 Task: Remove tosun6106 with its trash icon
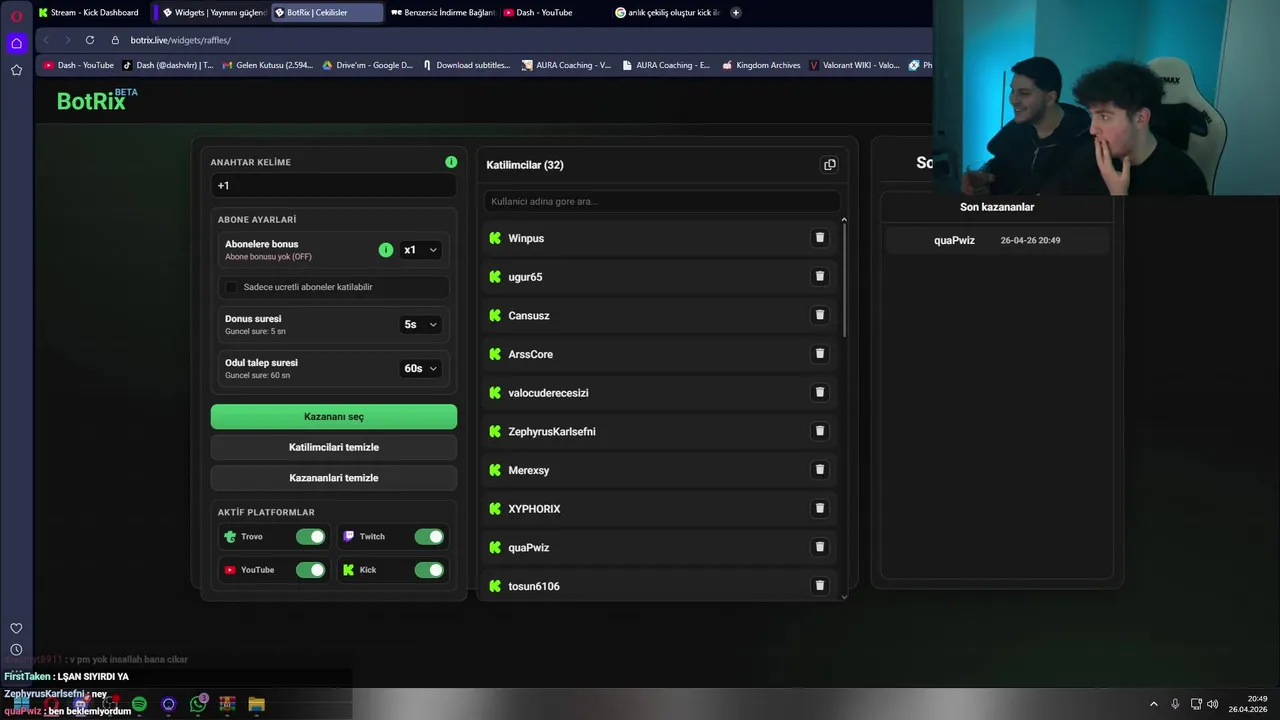pos(820,586)
